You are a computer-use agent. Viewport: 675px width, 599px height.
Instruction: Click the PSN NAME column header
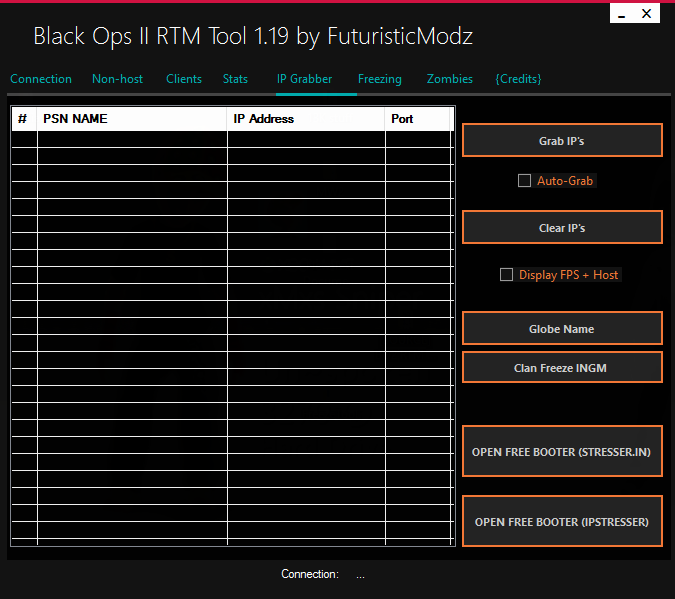[x=132, y=119]
